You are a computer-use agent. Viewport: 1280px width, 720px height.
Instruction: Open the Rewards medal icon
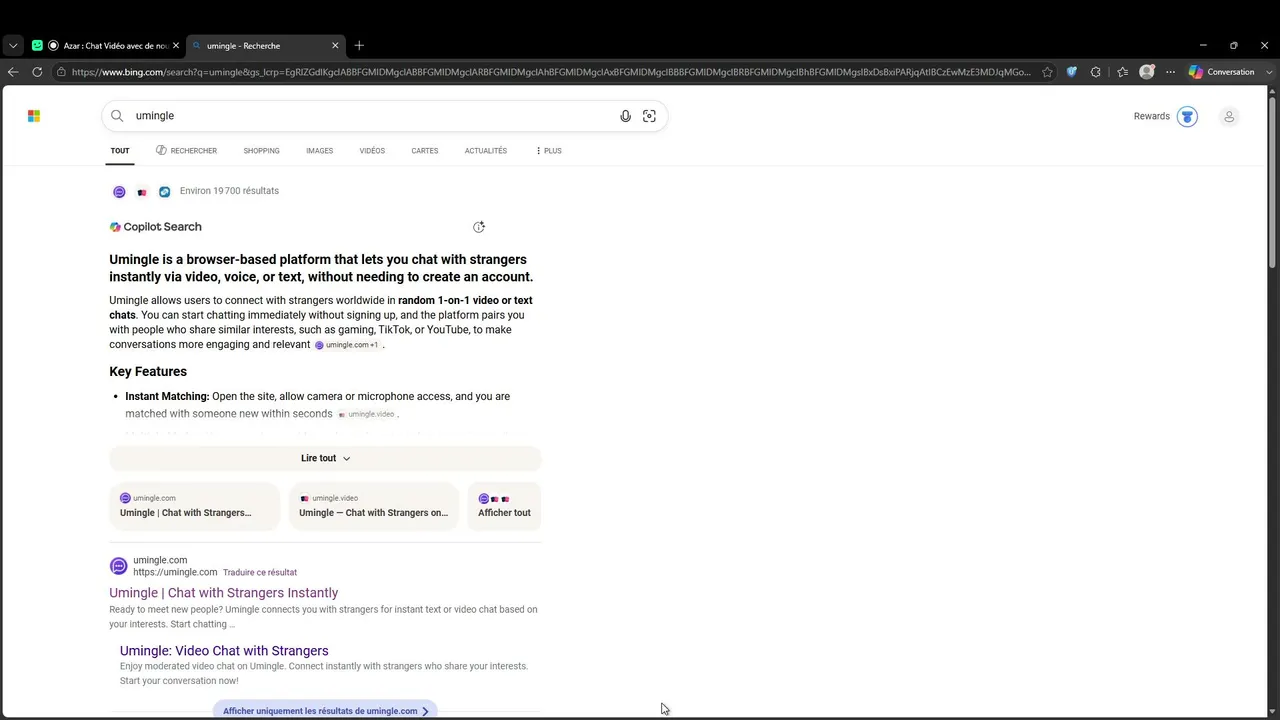point(1187,116)
